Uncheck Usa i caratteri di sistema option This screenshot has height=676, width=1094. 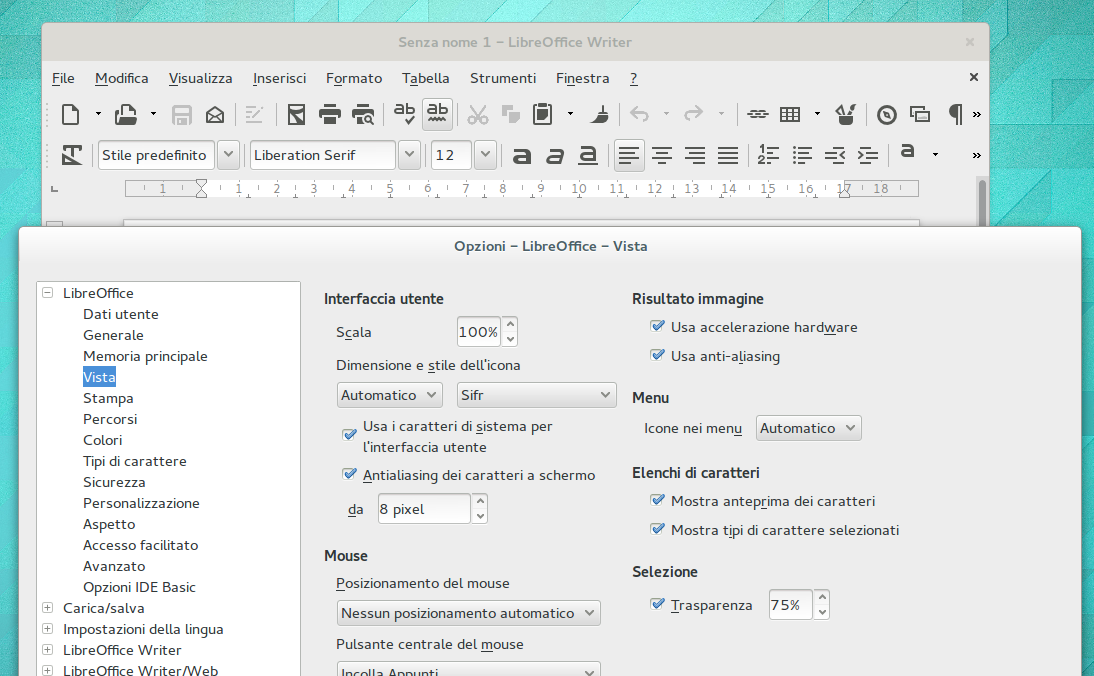350,435
